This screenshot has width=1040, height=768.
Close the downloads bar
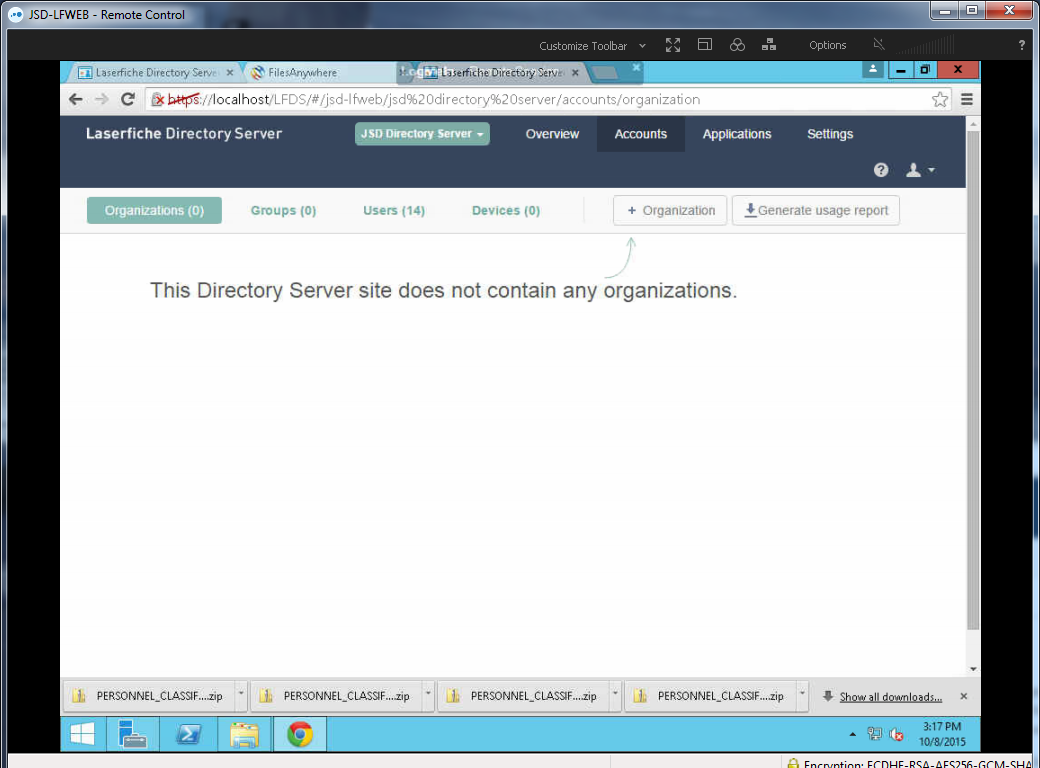(x=963, y=696)
